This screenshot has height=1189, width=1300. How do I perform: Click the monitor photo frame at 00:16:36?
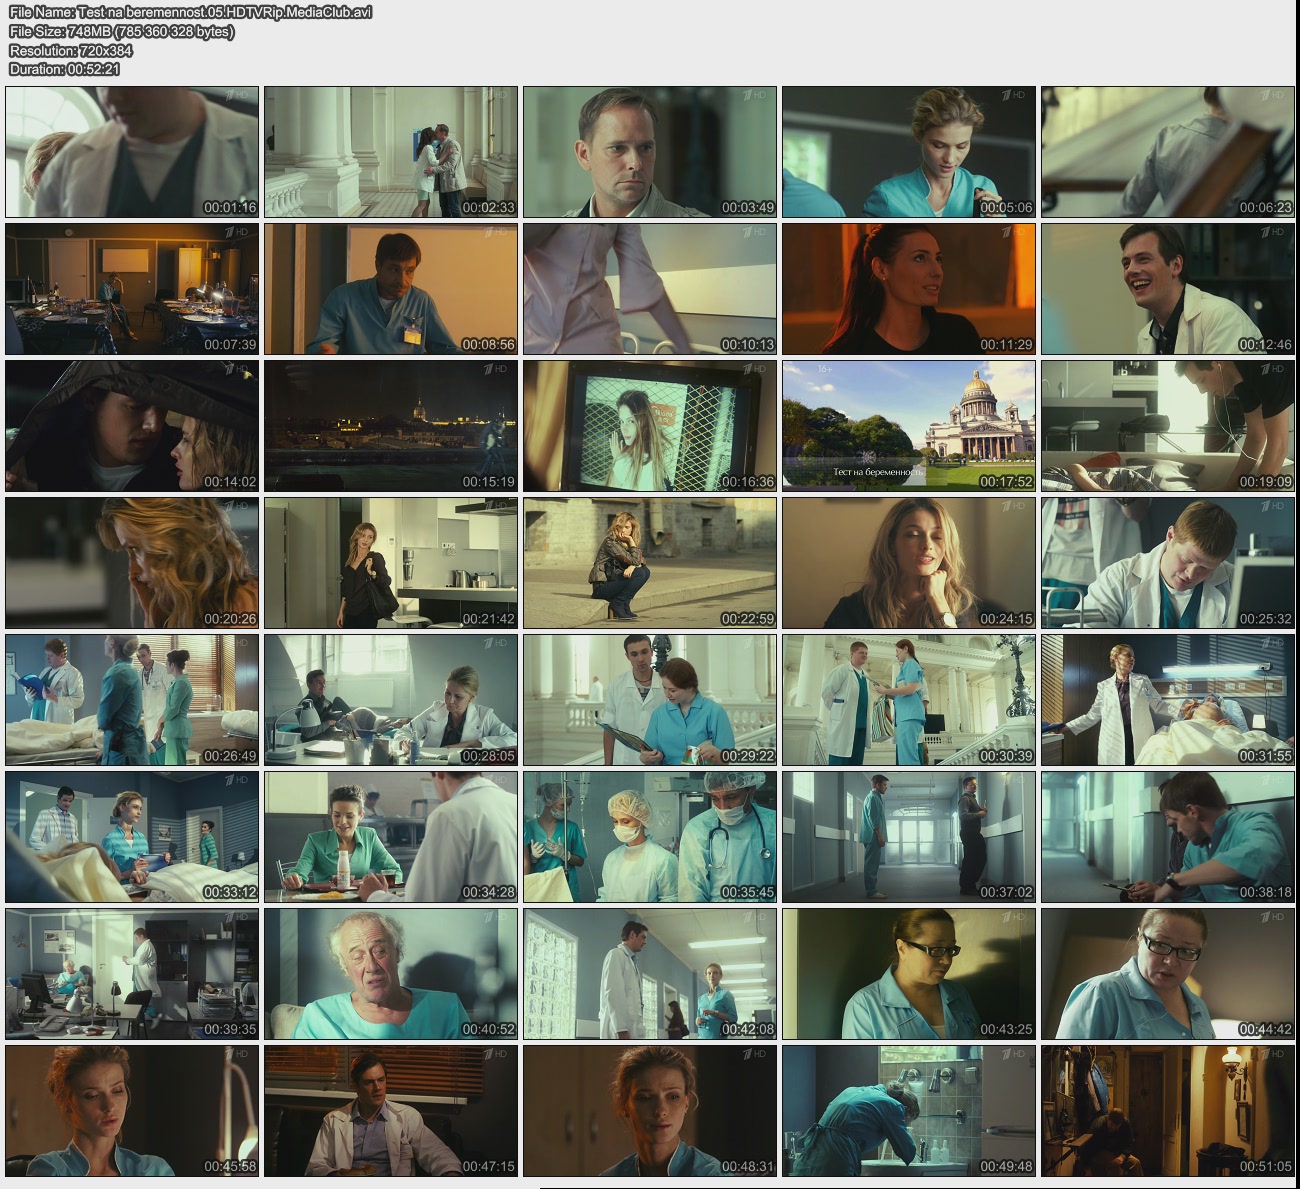pos(650,426)
